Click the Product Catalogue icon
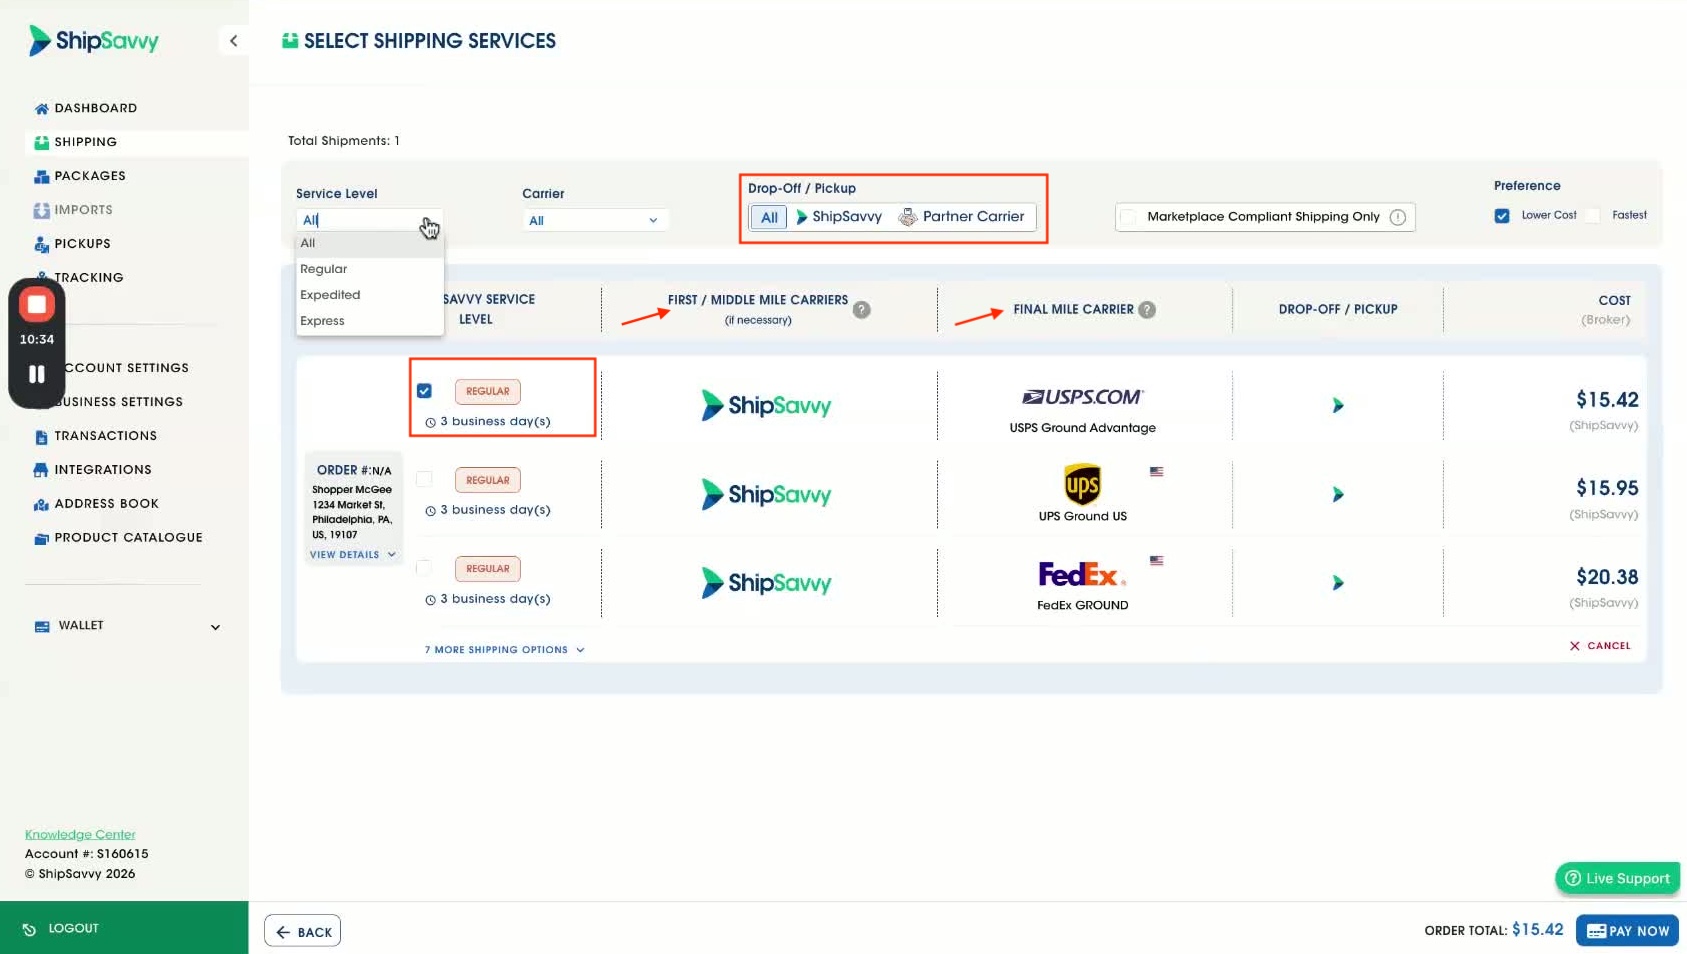This screenshot has width=1687, height=954. pyautogui.click(x=41, y=538)
